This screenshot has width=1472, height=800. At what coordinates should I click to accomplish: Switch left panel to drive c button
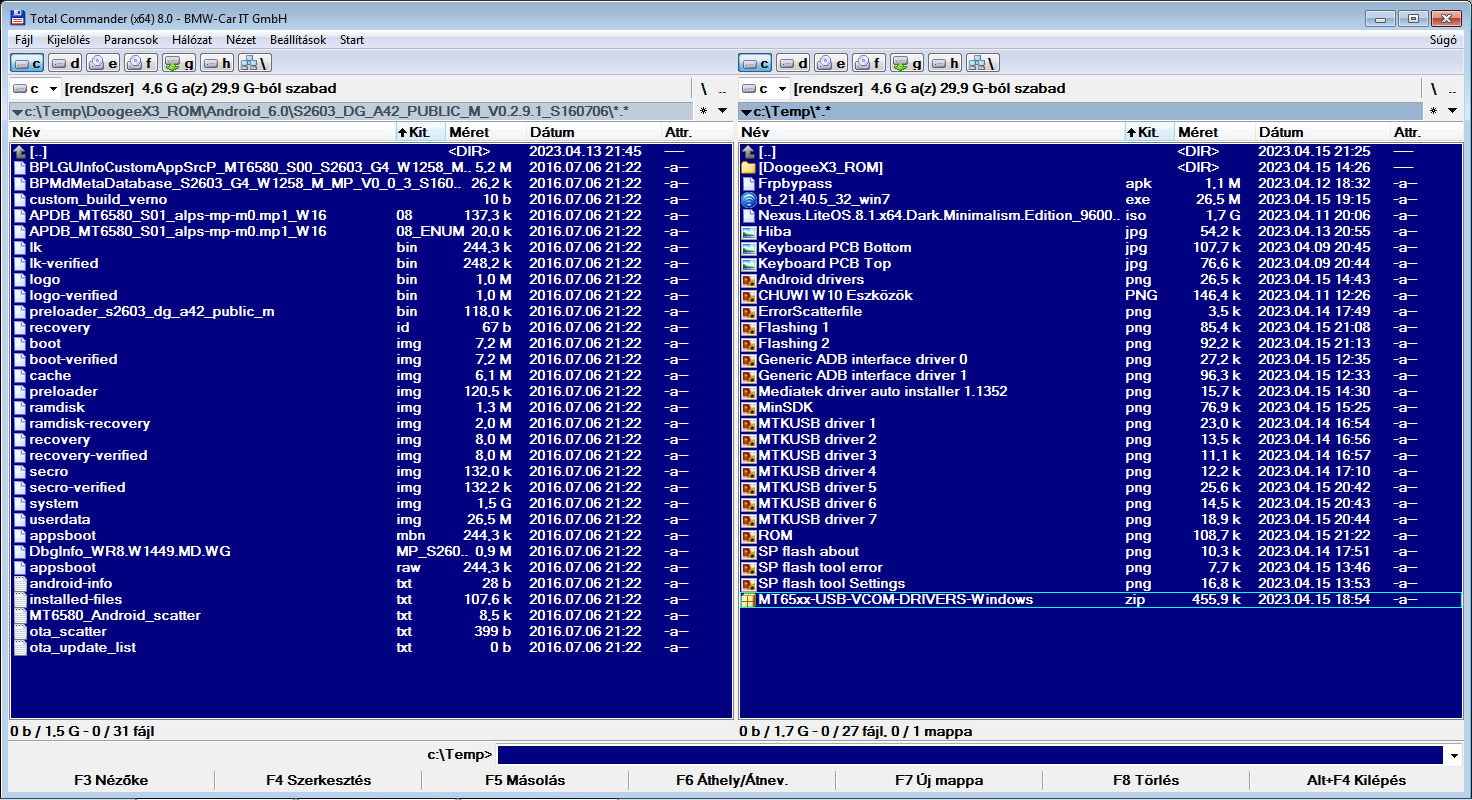(x=27, y=63)
